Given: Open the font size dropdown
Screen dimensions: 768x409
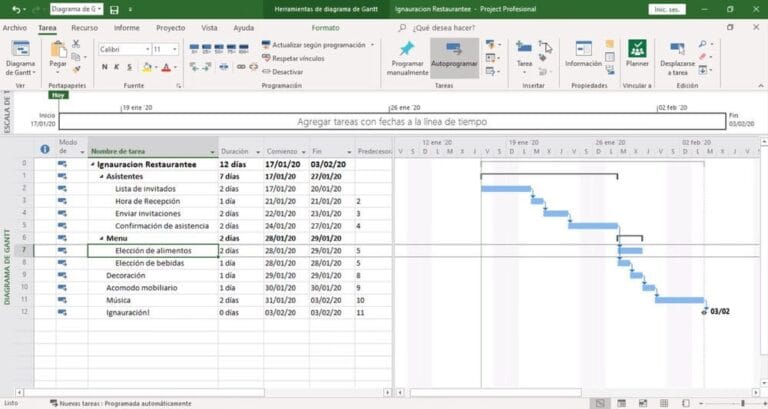Looking at the screenshot, I should tap(175, 48).
